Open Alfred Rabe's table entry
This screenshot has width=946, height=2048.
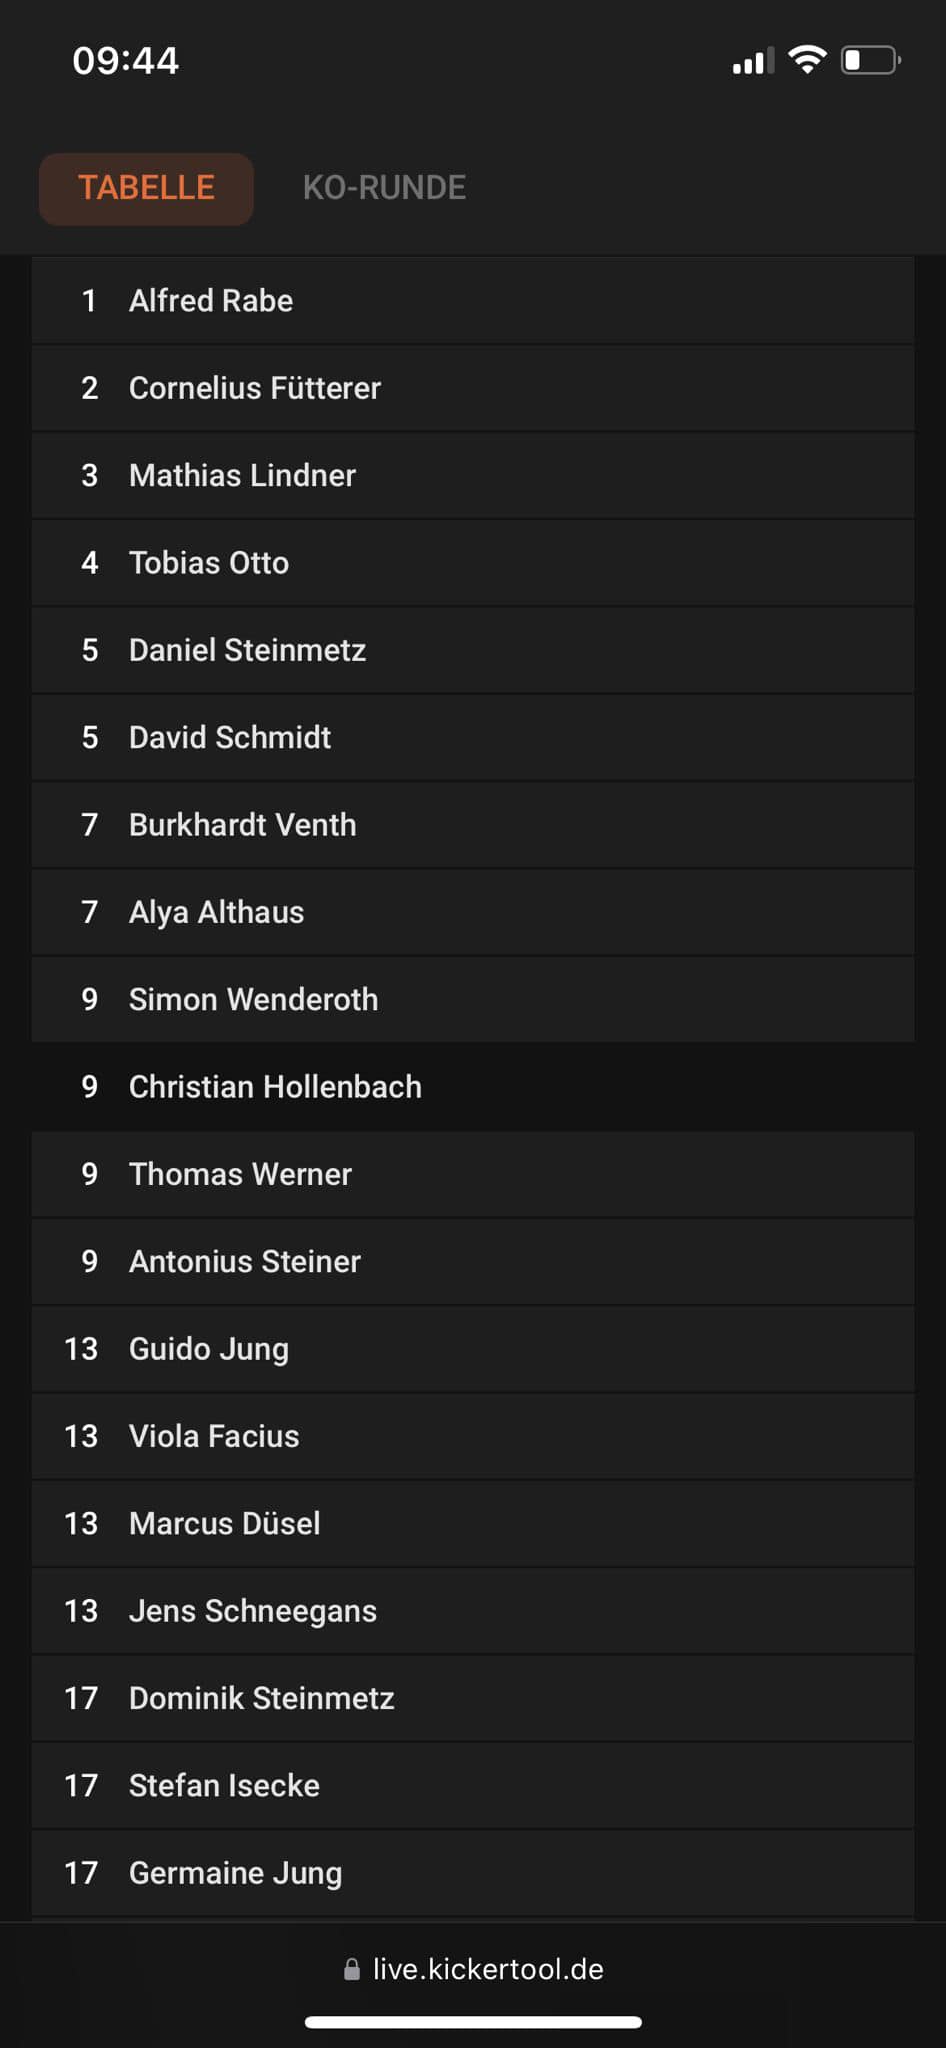(x=473, y=301)
